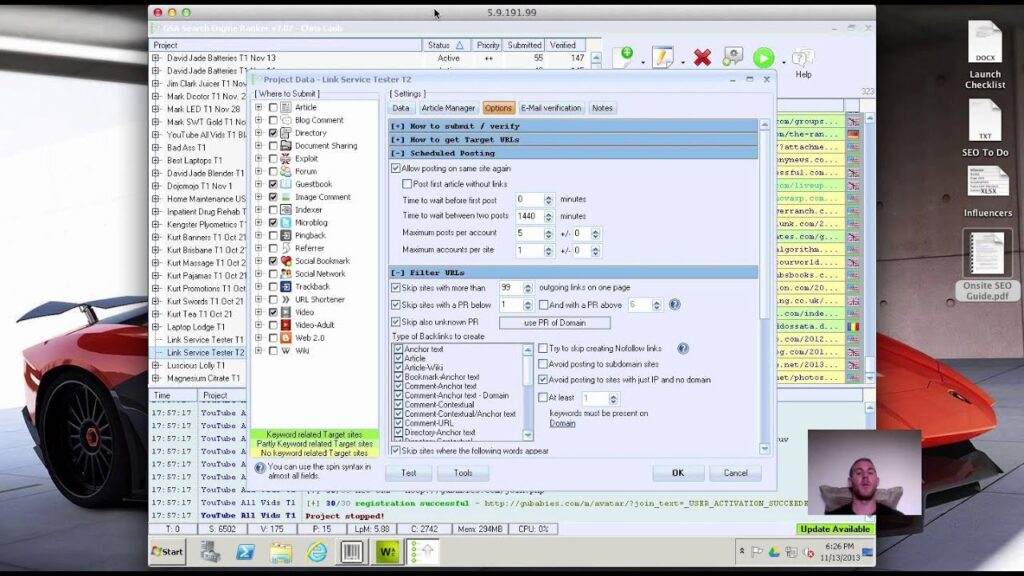Click the Guestbook engine icon
Image resolution: width=1024 pixels, height=576 pixels.
point(285,184)
